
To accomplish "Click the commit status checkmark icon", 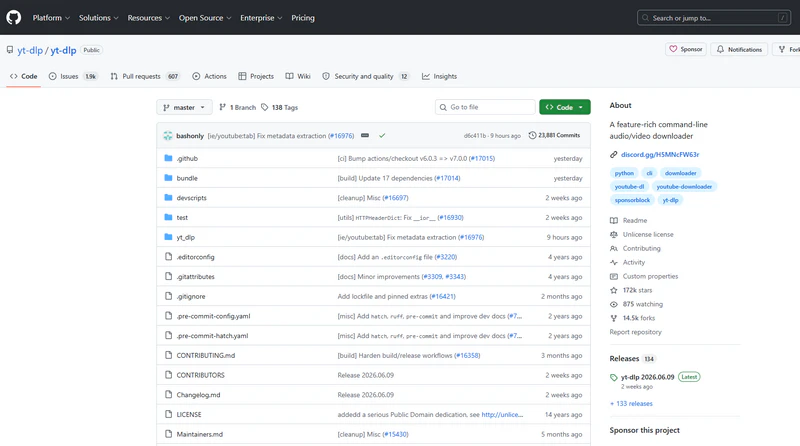I will coord(382,136).
